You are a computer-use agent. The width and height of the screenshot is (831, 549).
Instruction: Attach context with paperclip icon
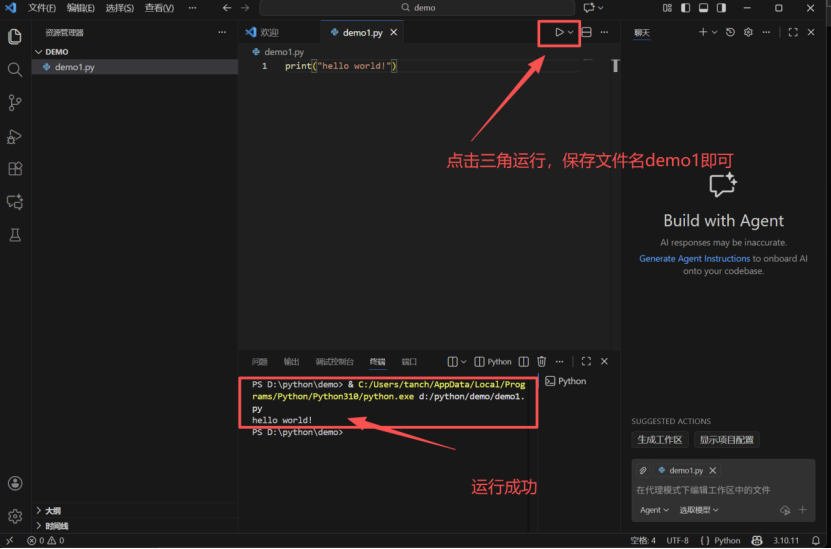643,471
